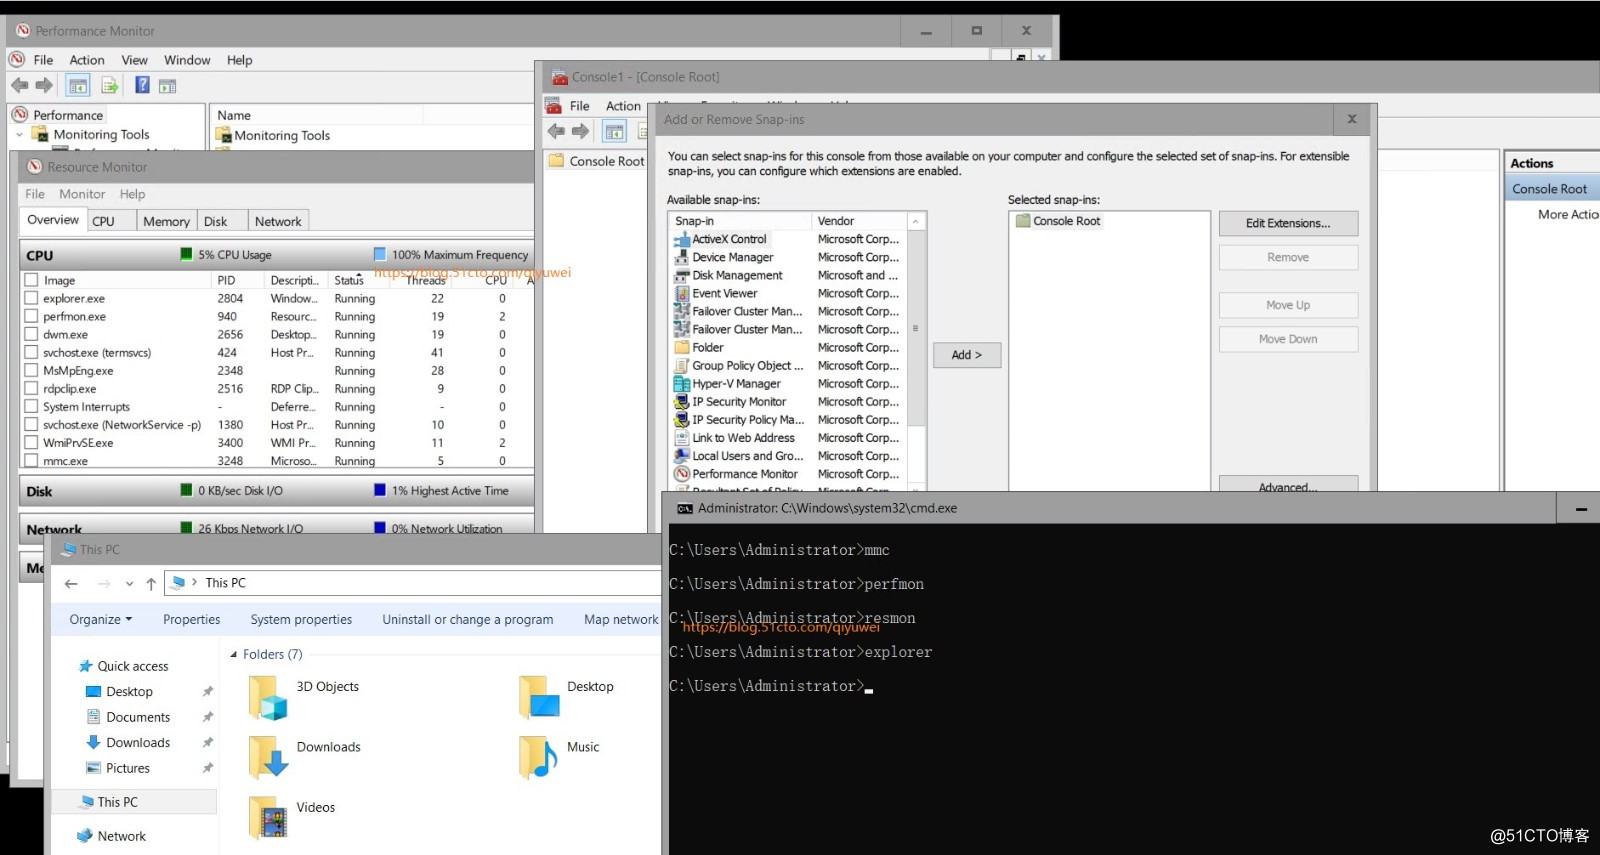Click Help icon in Performance Monitor toolbar
The width and height of the screenshot is (1600, 855).
(x=142, y=85)
